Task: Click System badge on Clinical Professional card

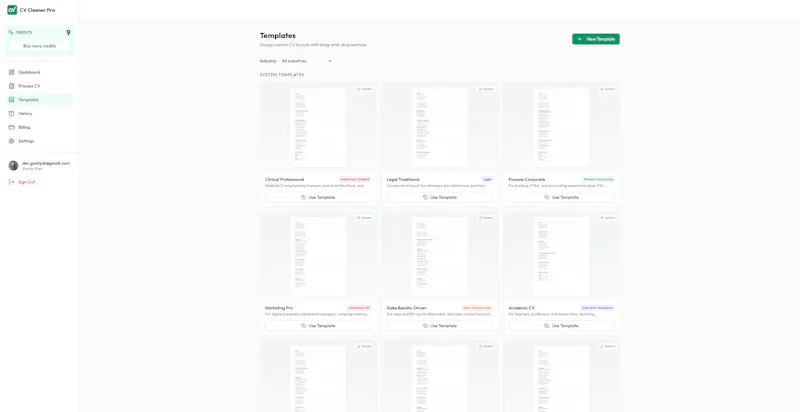Action: point(364,89)
